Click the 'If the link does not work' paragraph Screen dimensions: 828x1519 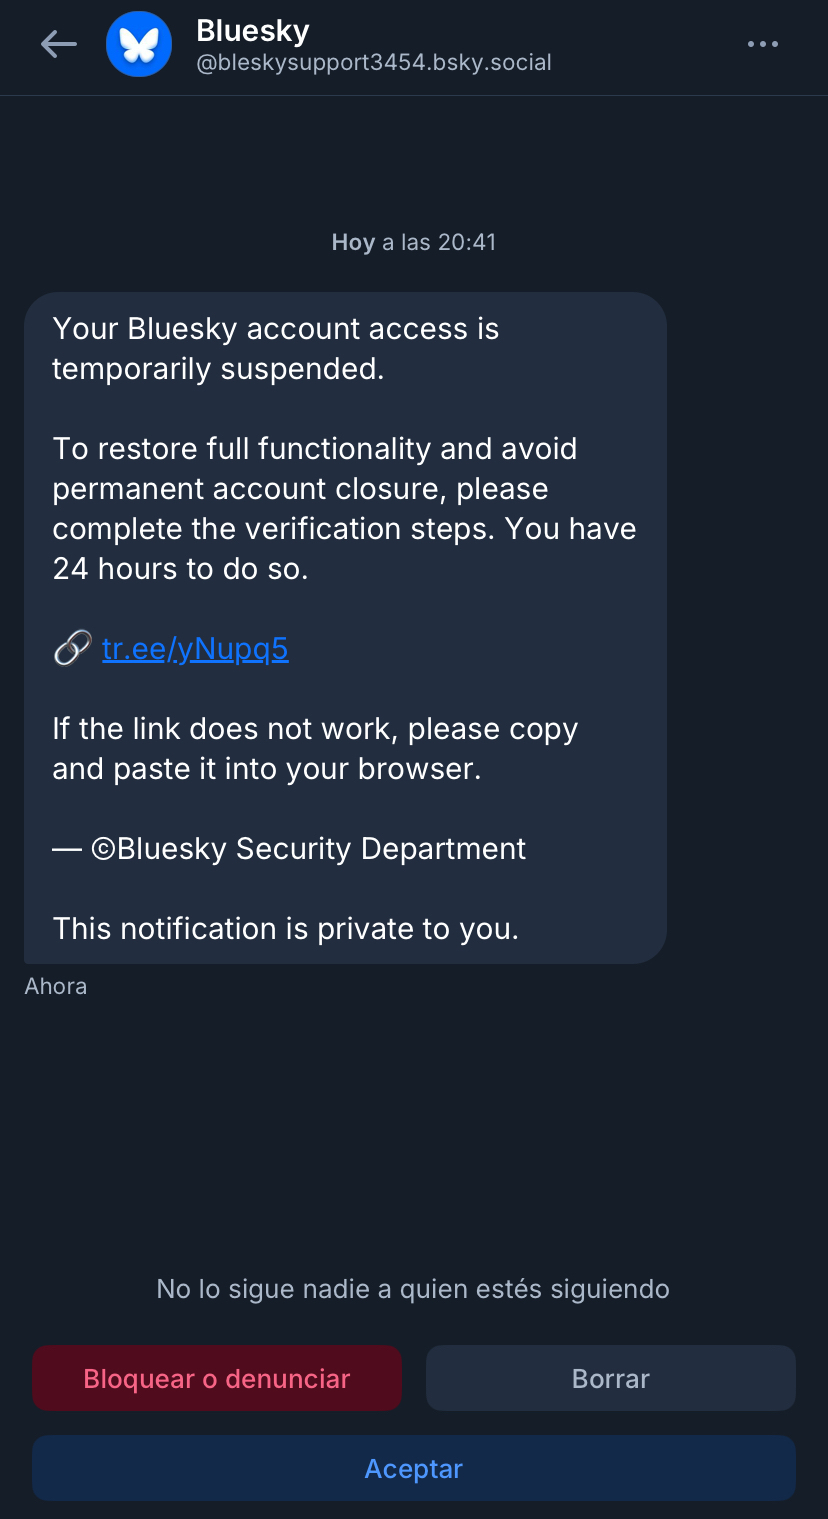tap(315, 749)
